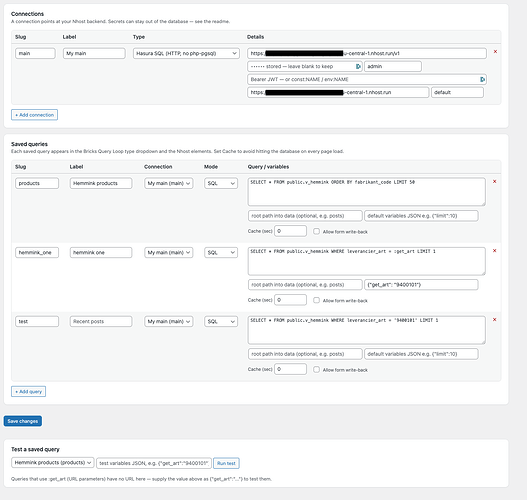
Task: Delete the main connection with the red X
Action: pyautogui.click(x=495, y=52)
